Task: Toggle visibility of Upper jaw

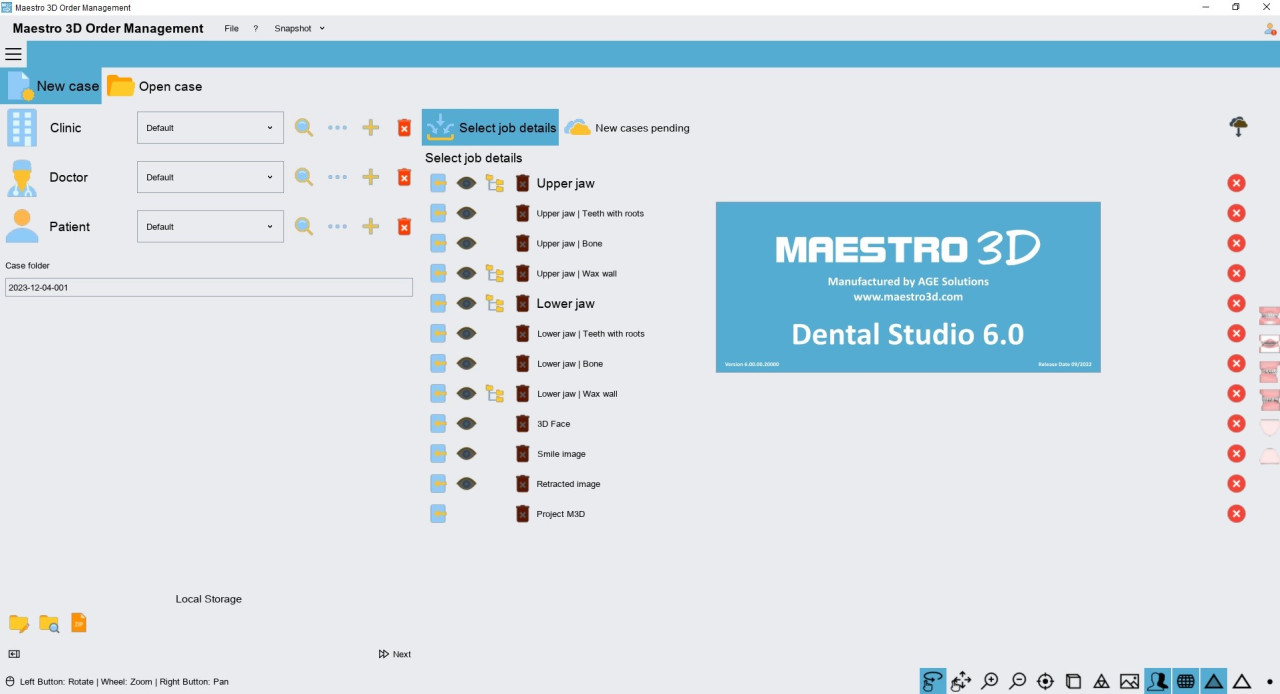Action: (x=466, y=183)
